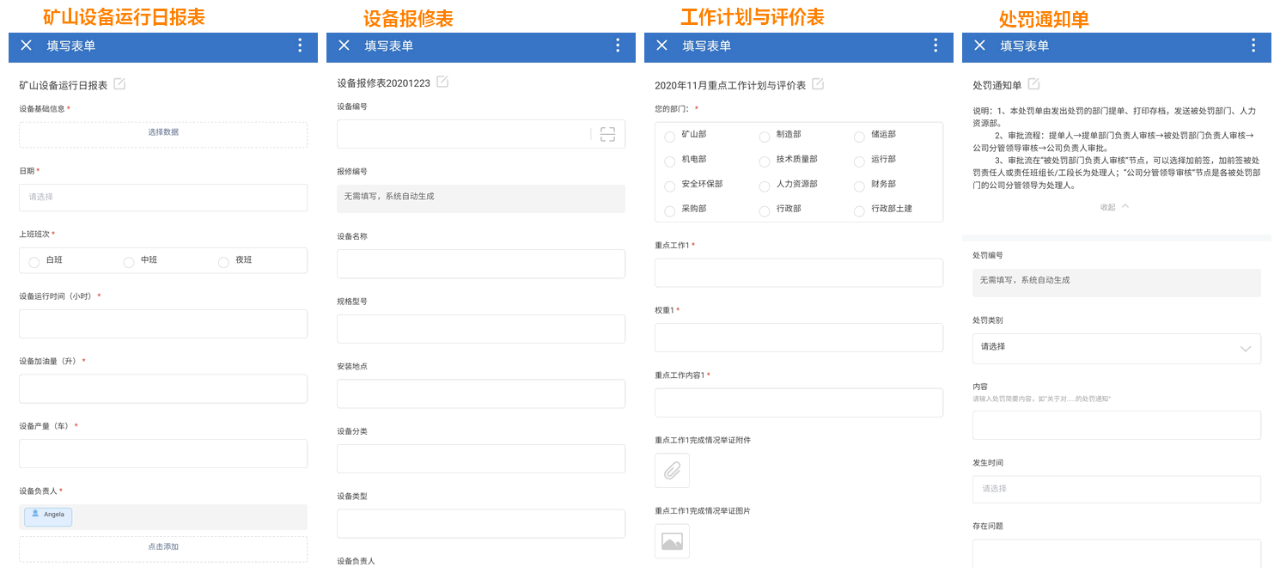Click the scan barcode icon in 设备编号 field
Viewport: 1280px width, 577px height.
coord(608,134)
